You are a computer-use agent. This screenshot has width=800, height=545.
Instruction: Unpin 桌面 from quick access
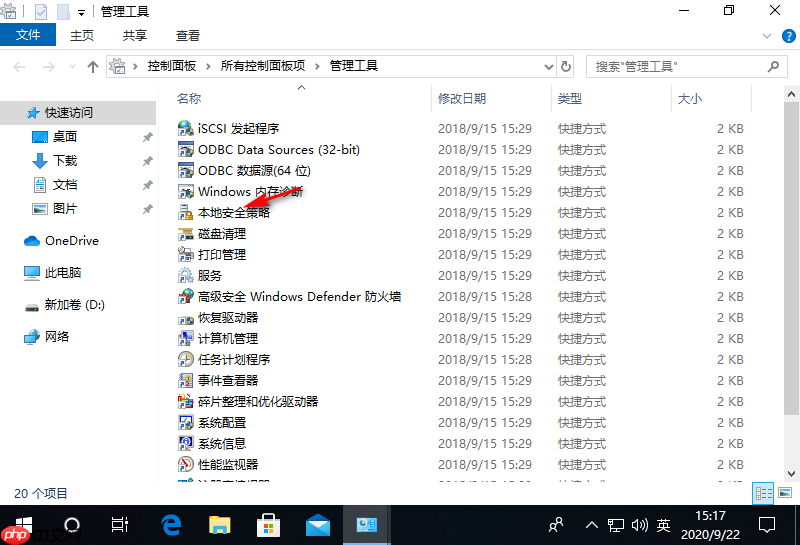(147, 137)
